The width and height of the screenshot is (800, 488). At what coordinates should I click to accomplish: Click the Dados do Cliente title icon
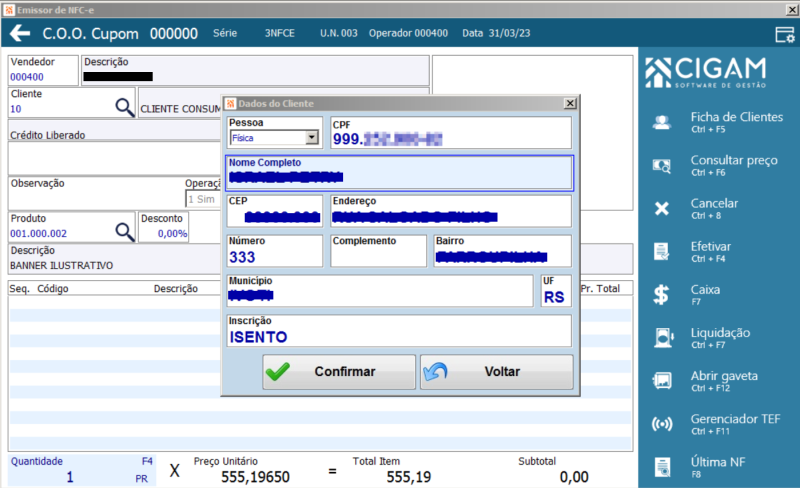pyautogui.click(x=231, y=103)
